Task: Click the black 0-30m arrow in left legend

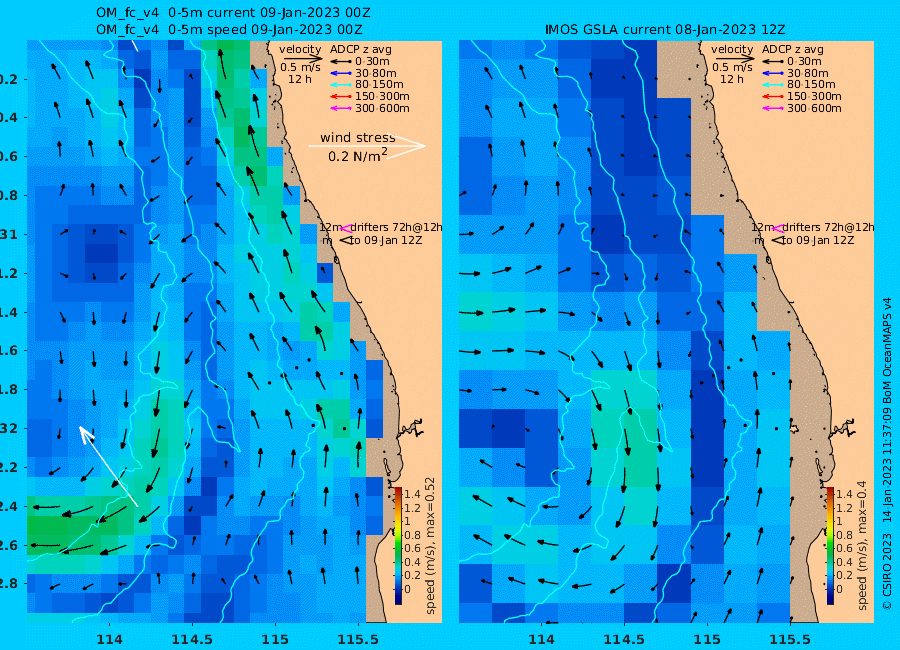Action: (x=341, y=61)
